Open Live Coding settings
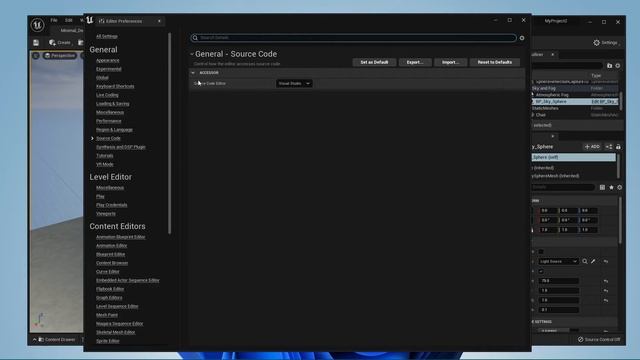 (x=107, y=95)
